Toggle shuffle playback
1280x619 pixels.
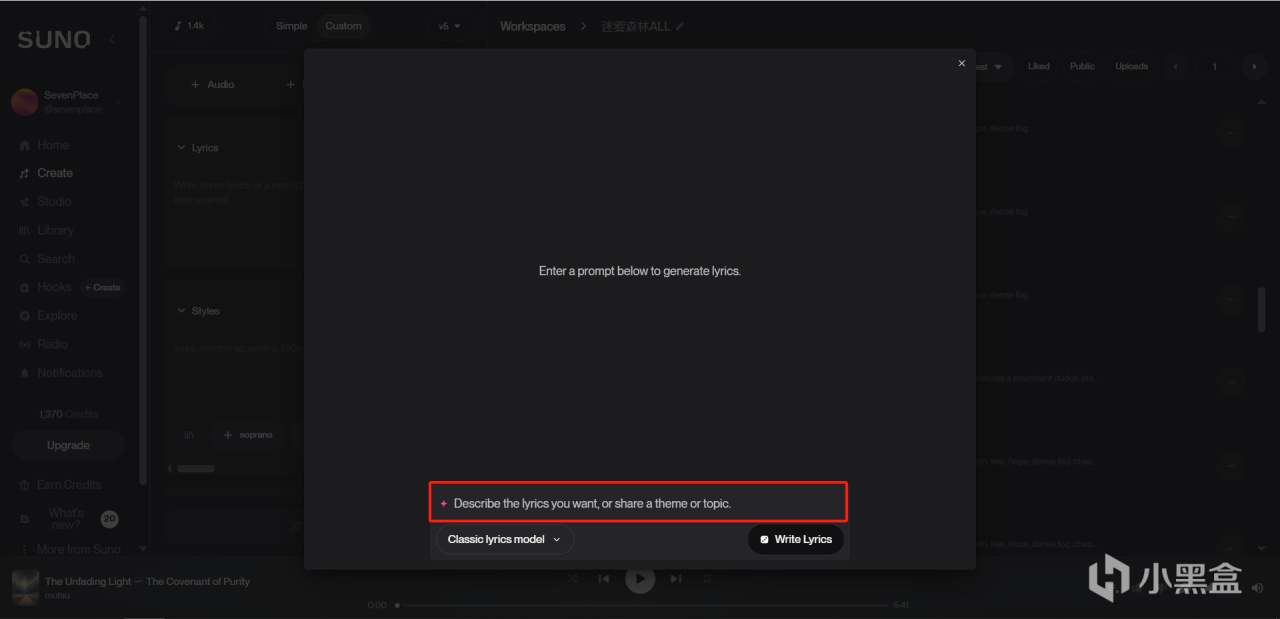click(x=573, y=578)
